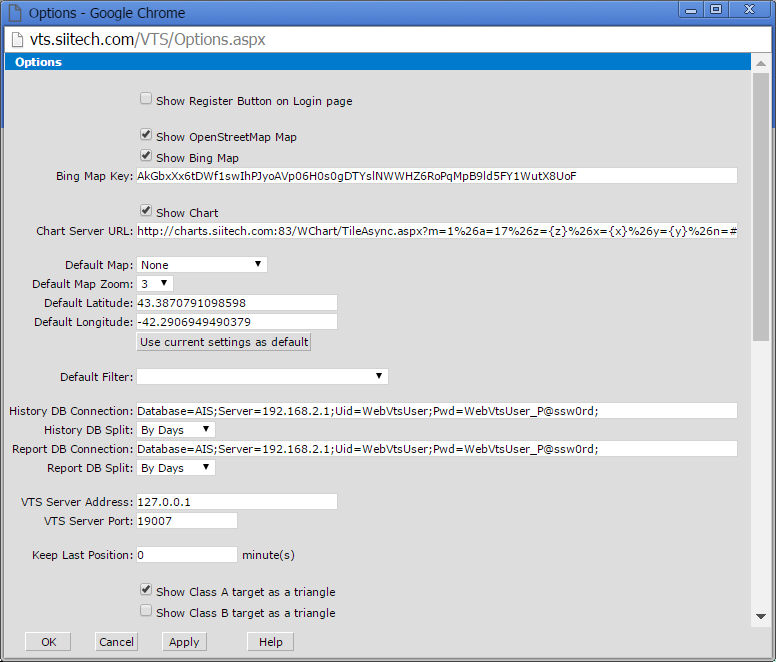Click the History DB Connection field
776x662 pixels.
pyautogui.click(x=437, y=411)
